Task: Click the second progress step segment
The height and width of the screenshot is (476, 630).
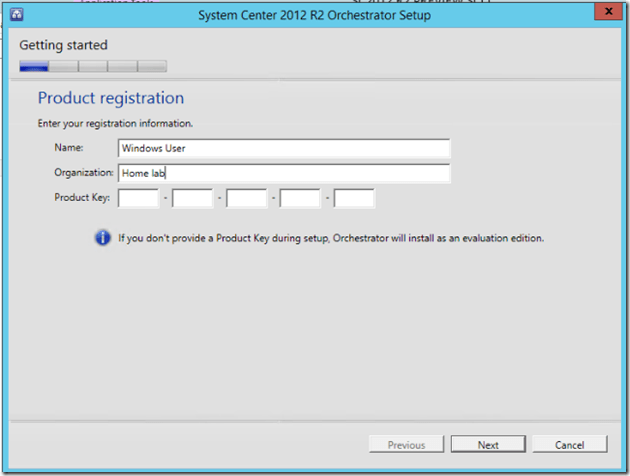Action: coord(63,67)
